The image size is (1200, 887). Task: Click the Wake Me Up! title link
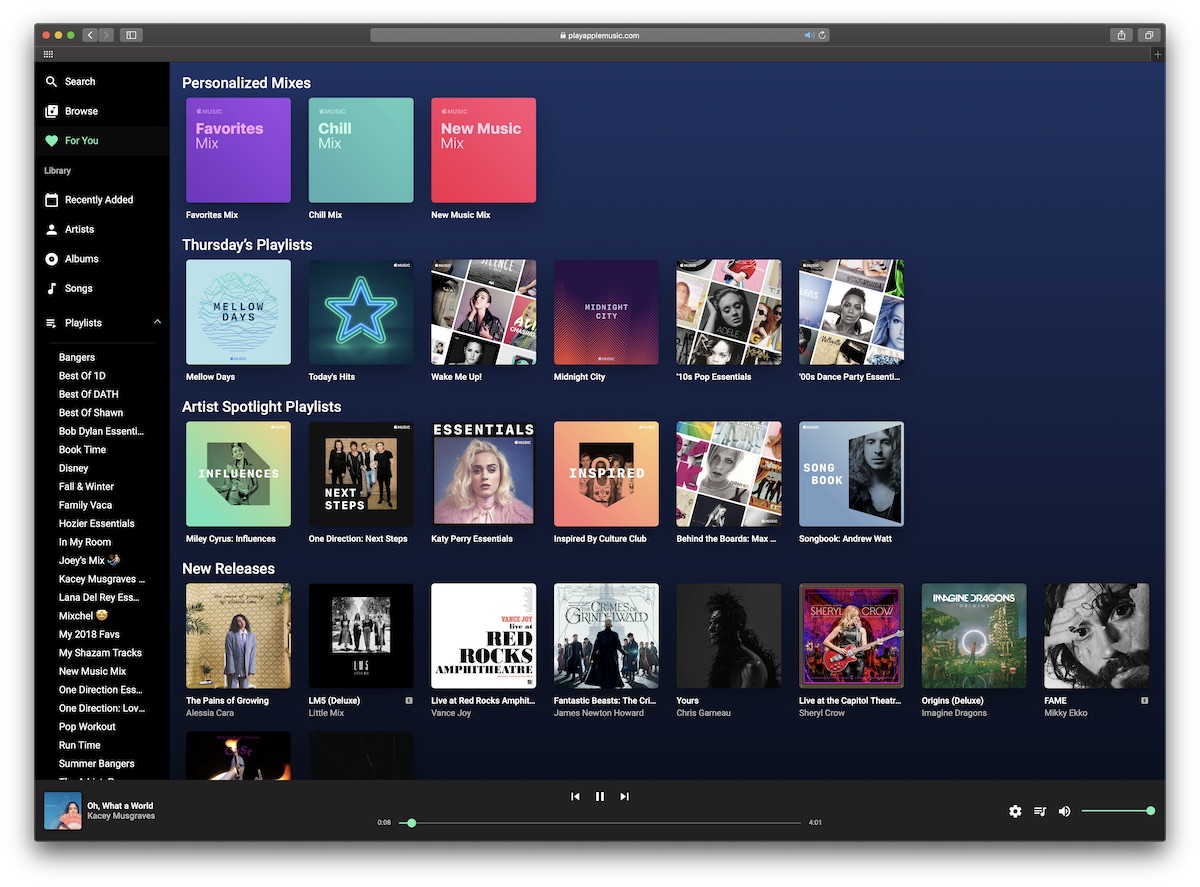[x=456, y=377]
